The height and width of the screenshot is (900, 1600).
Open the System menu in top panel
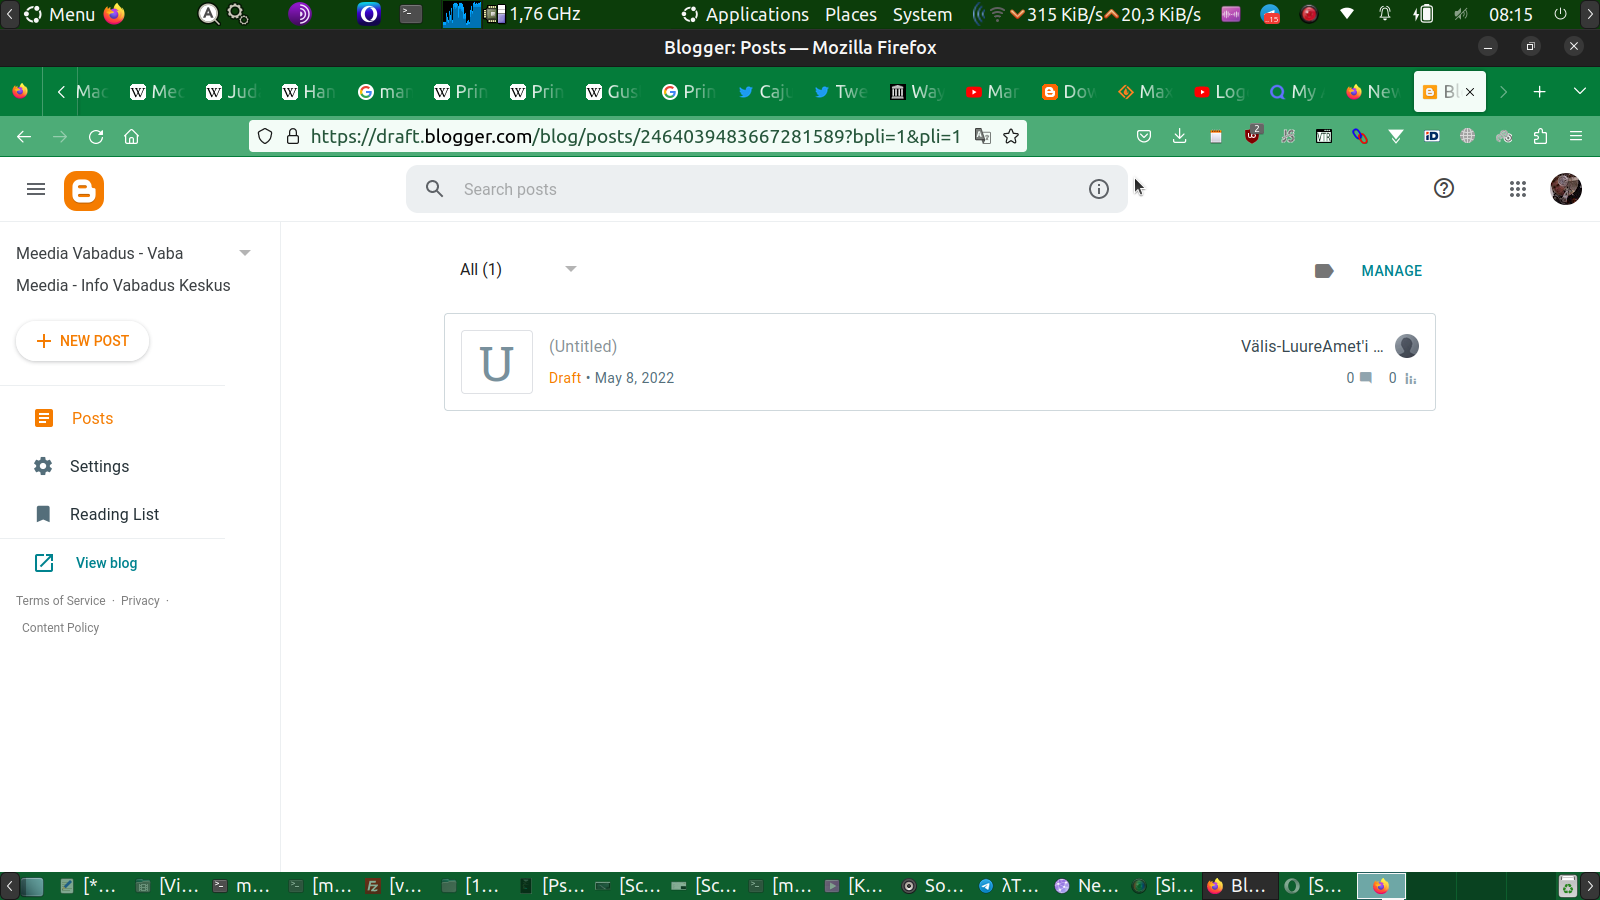point(922,14)
